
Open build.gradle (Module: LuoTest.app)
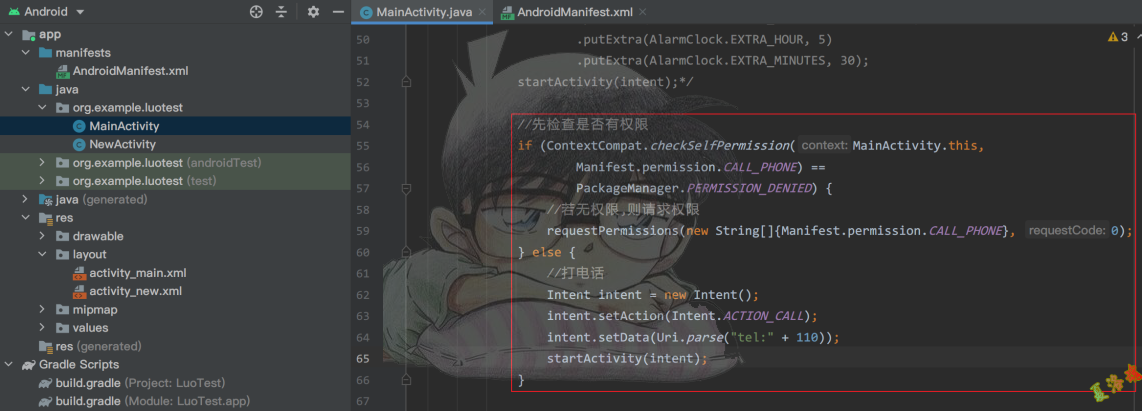[145, 401]
